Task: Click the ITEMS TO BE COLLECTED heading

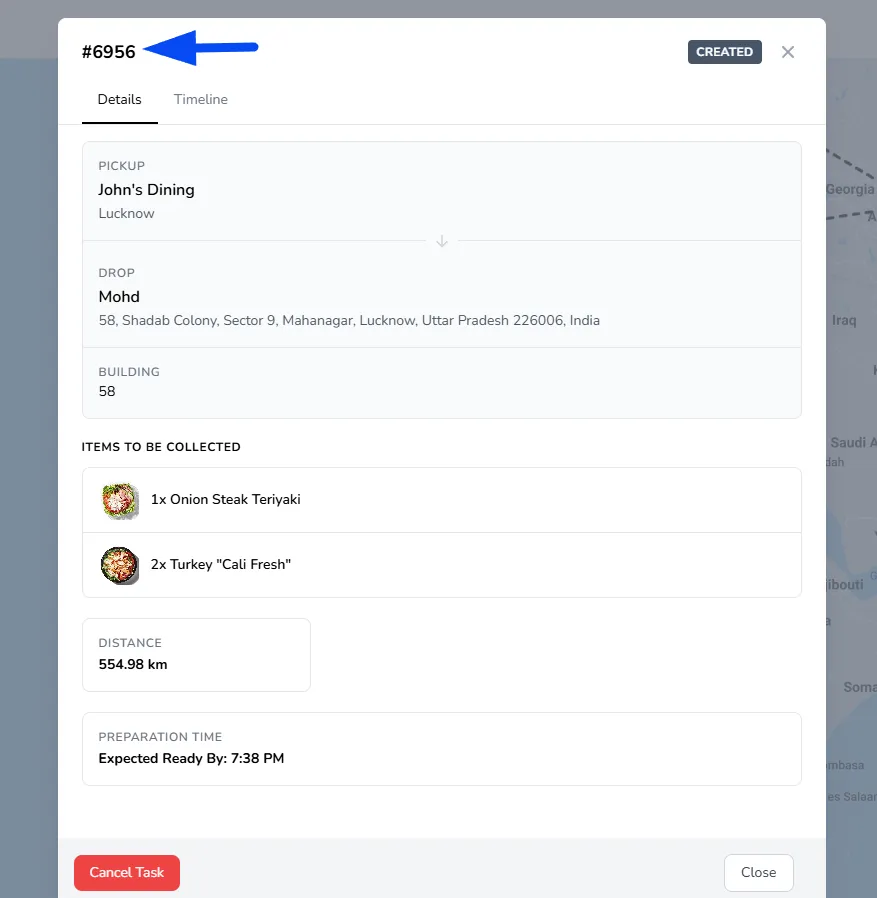Action: 161,447
